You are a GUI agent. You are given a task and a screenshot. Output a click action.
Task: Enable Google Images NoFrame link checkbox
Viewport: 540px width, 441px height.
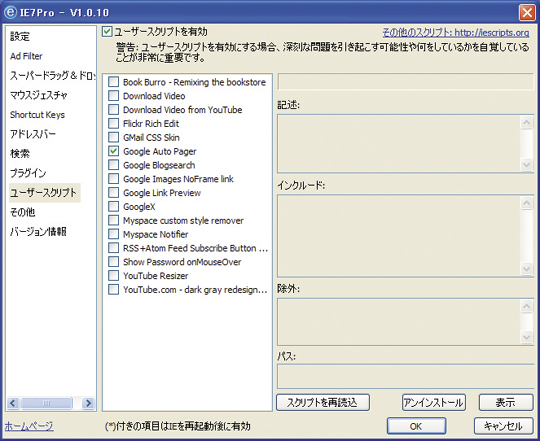(113, 179)
